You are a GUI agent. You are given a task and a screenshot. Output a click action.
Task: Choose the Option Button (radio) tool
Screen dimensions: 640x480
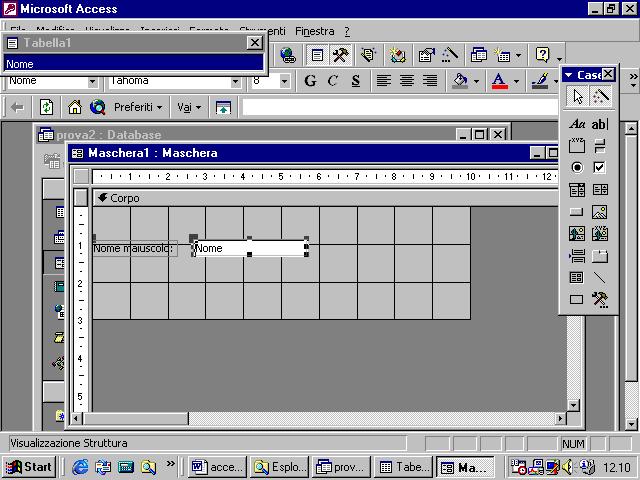[x=577, y=167]
